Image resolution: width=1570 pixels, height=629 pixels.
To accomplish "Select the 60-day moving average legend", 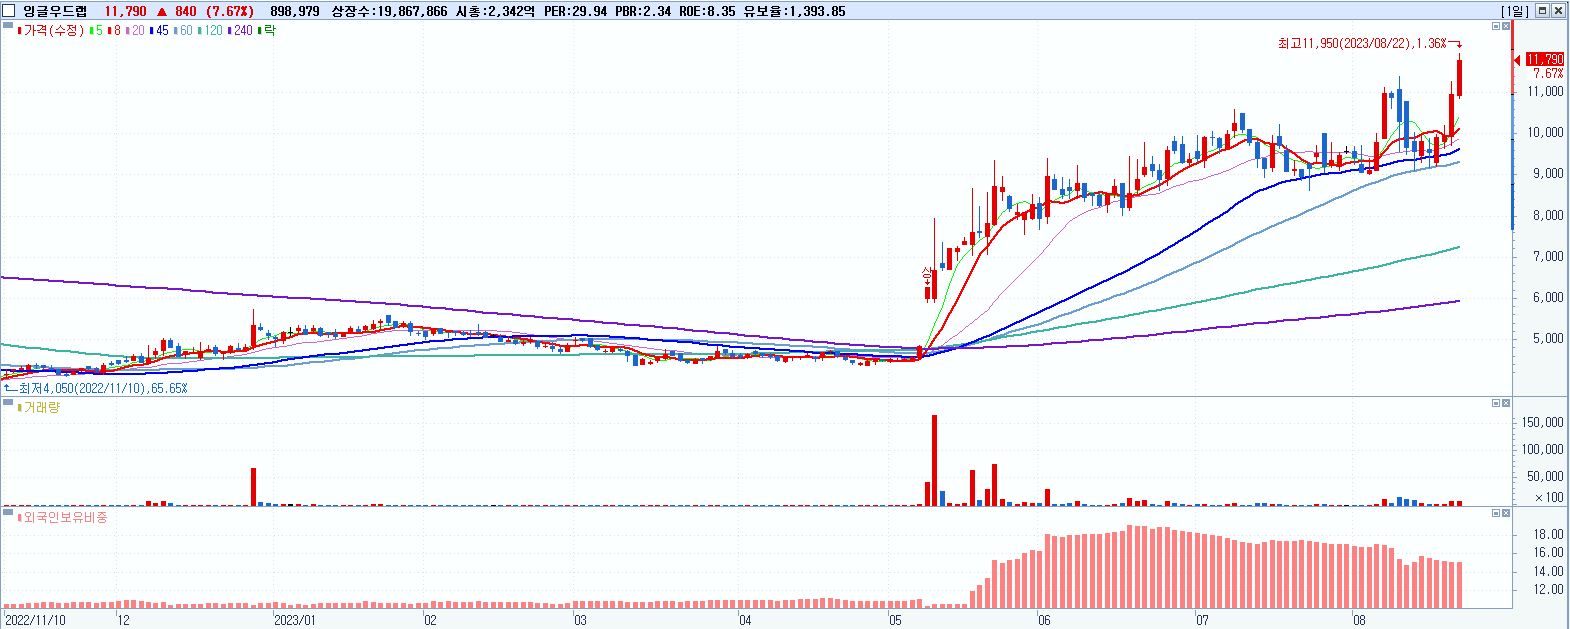I will pyautogui.click(x=183, y=31).
